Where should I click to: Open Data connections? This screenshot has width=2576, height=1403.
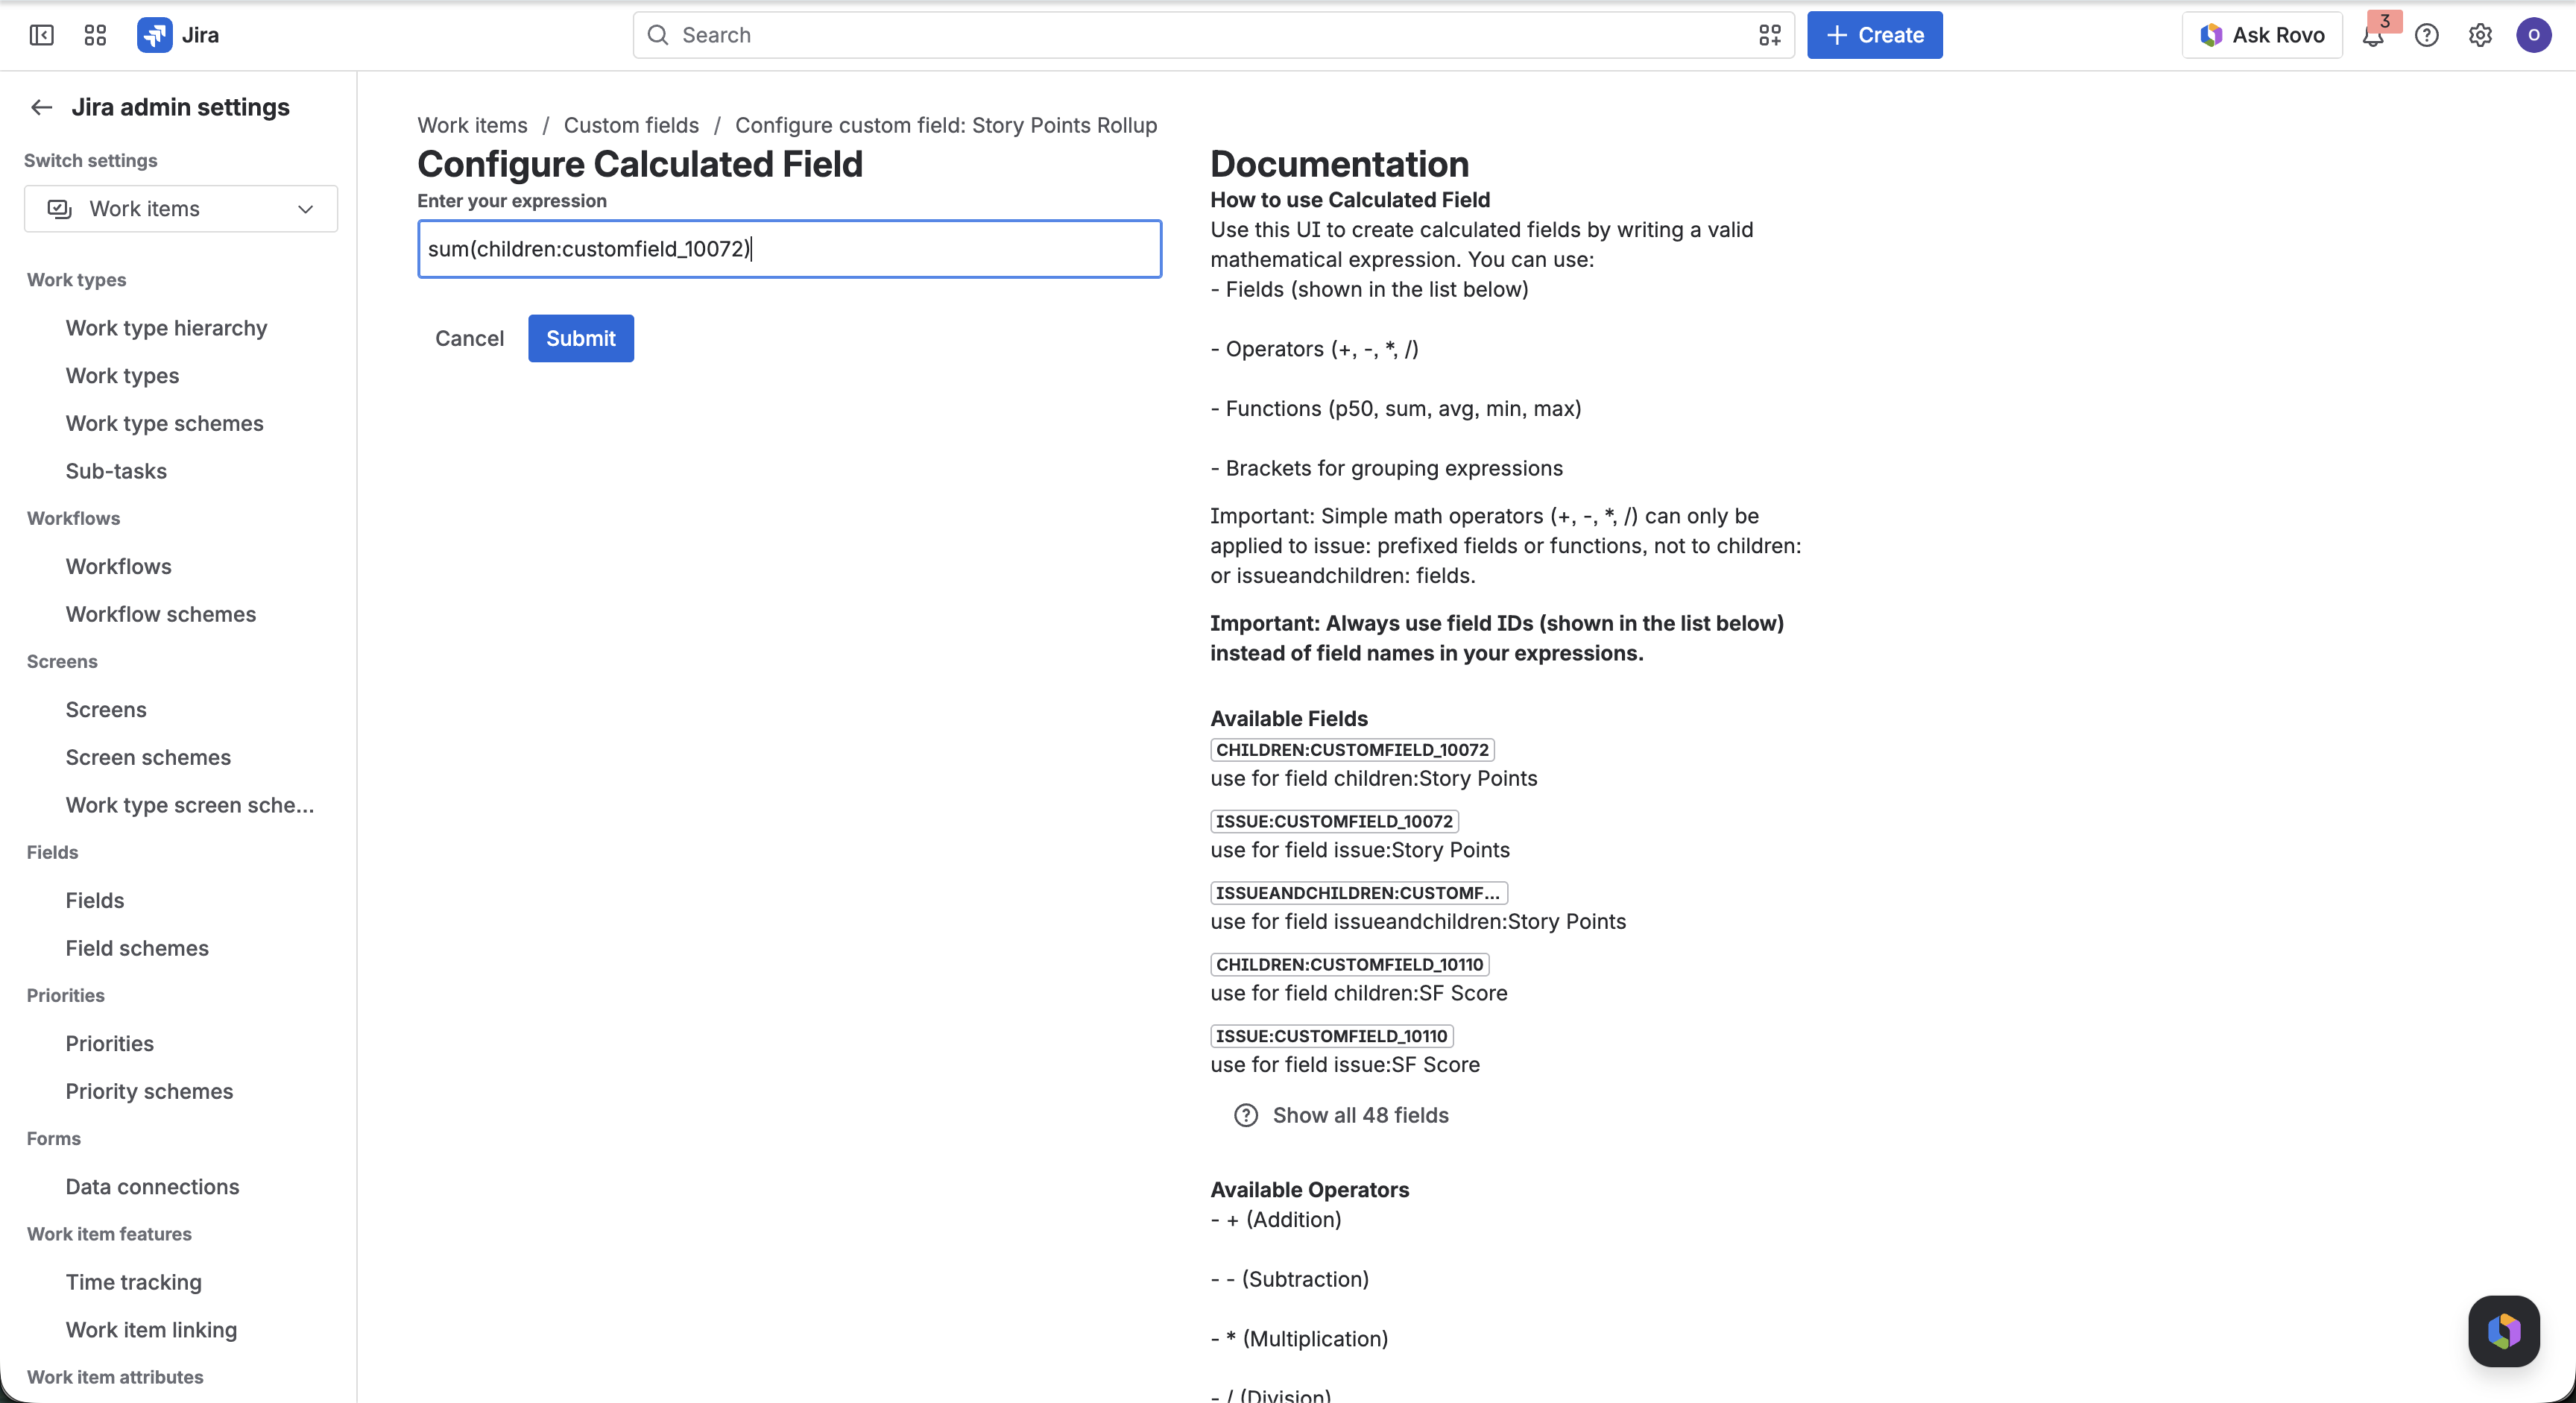coord(152,1186)
